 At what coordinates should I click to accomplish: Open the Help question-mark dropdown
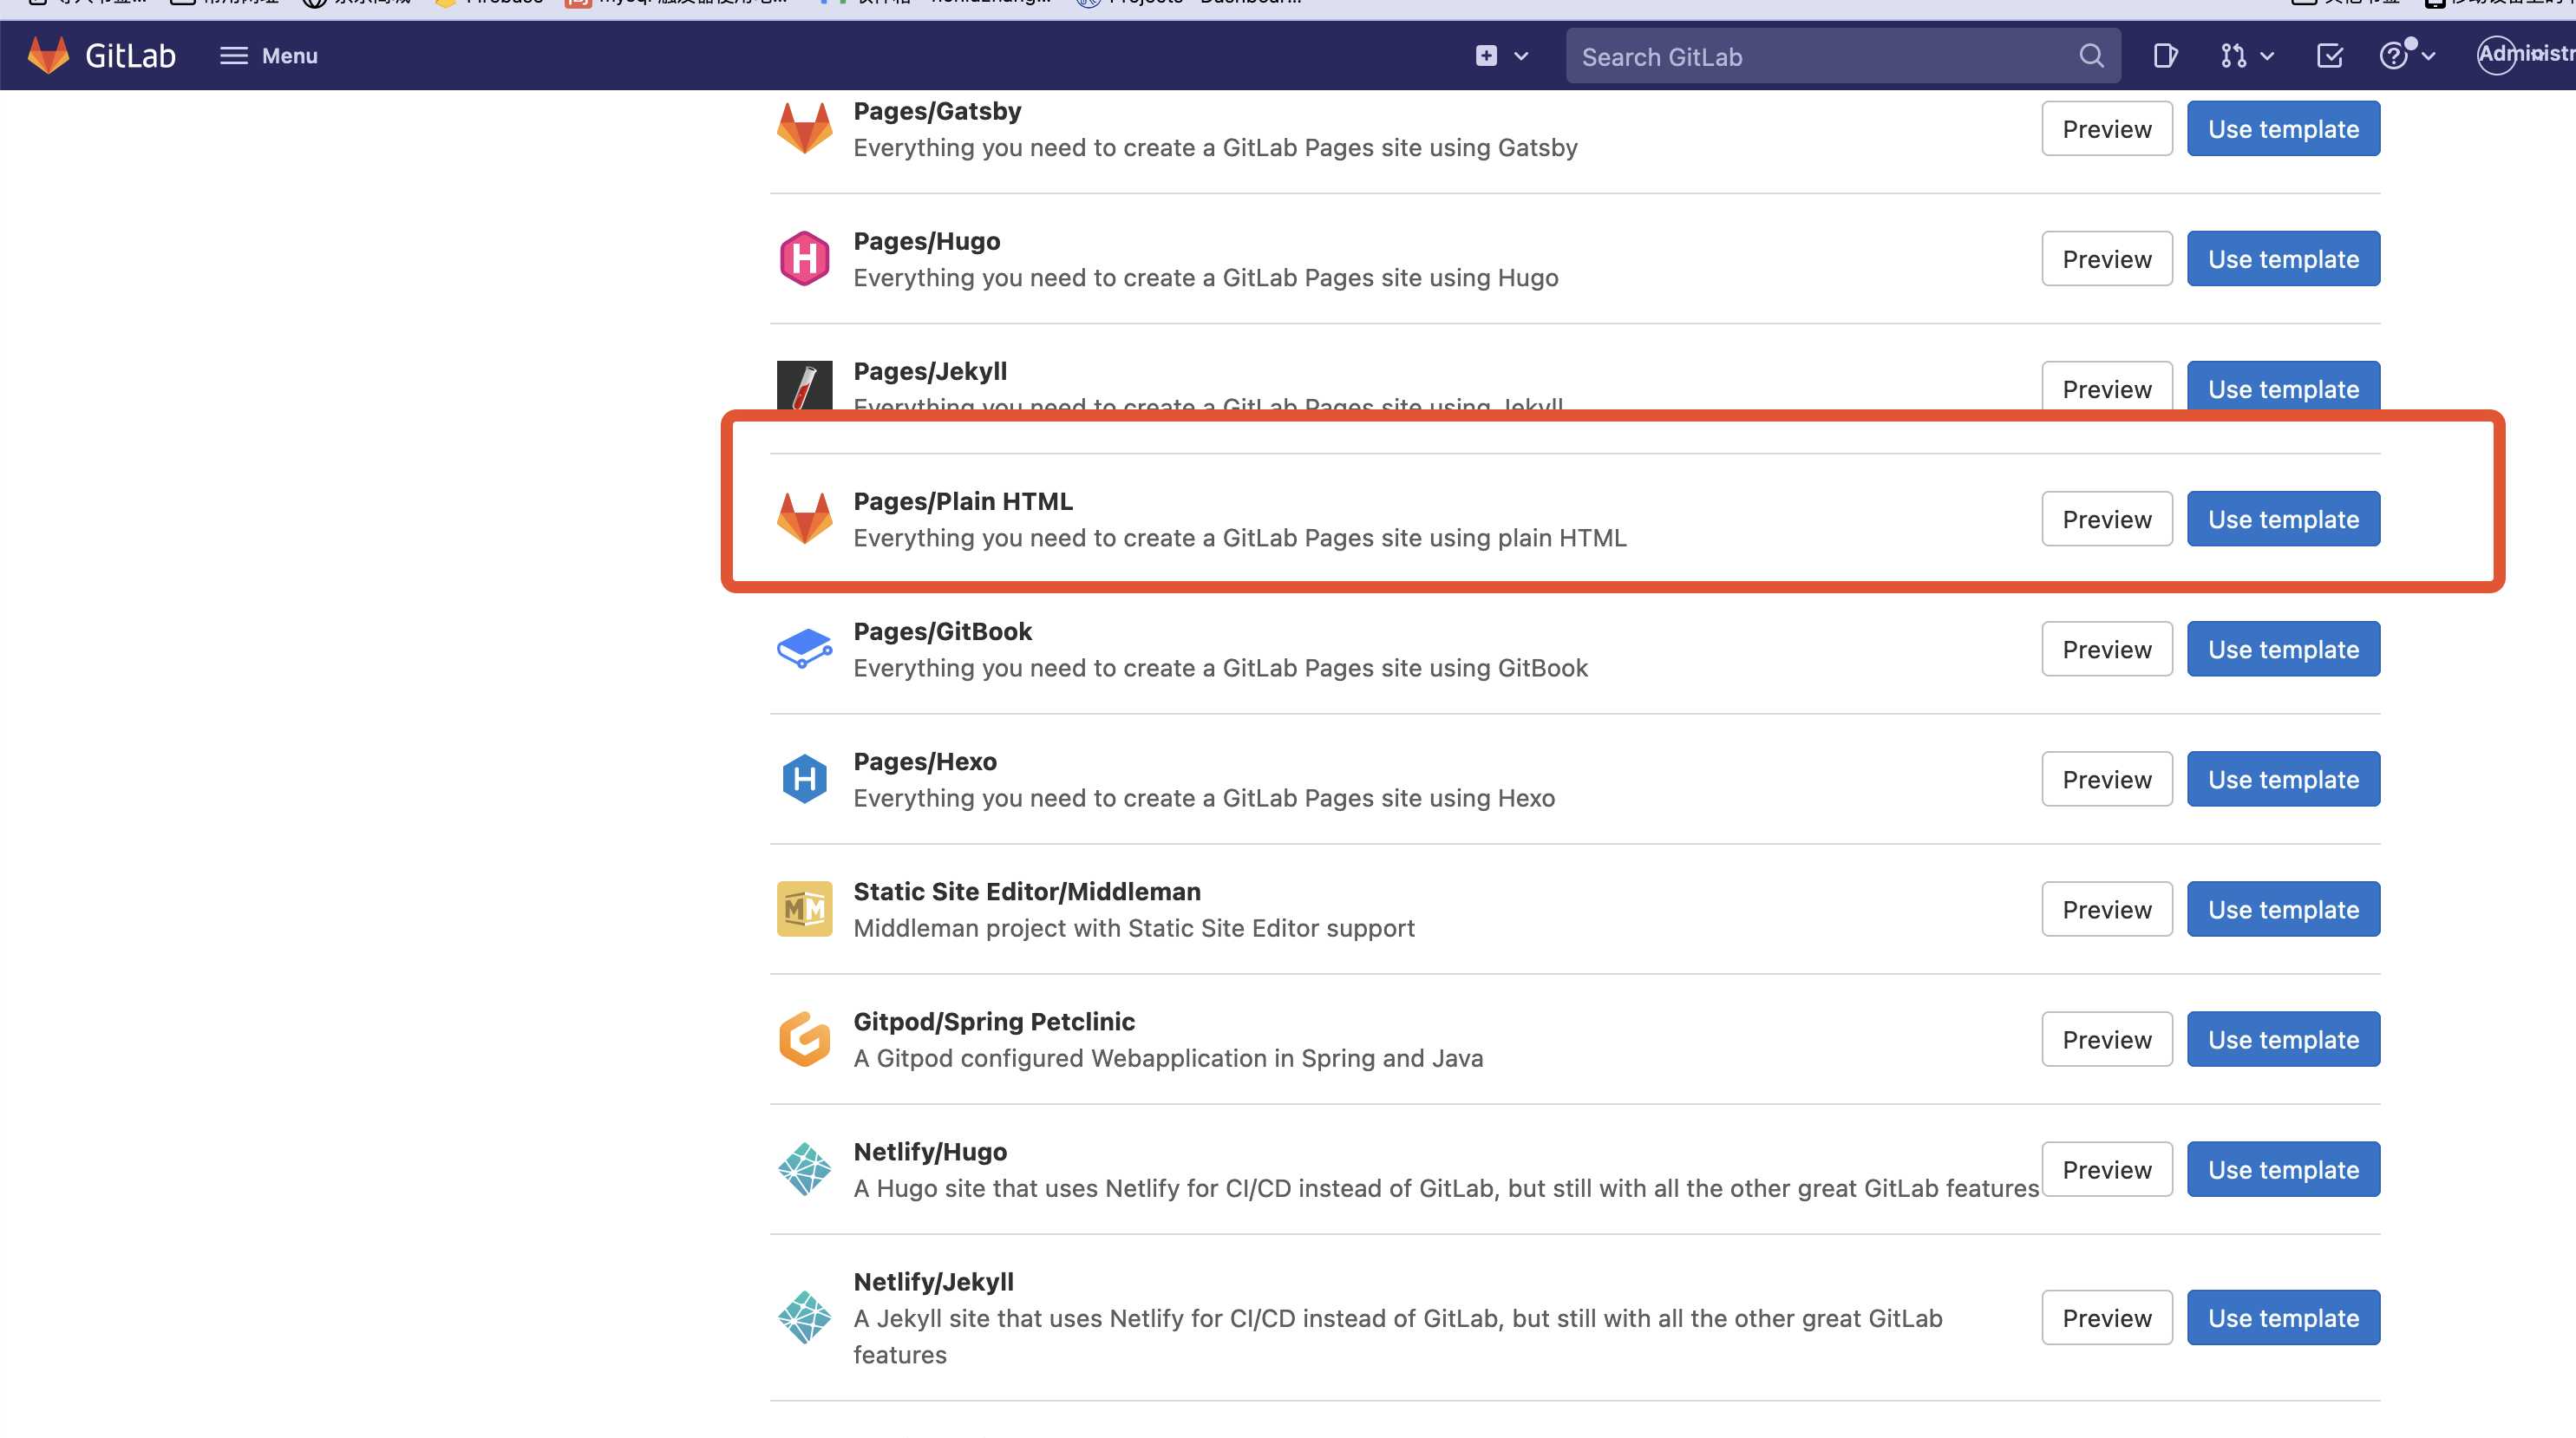pos(2407,56)
